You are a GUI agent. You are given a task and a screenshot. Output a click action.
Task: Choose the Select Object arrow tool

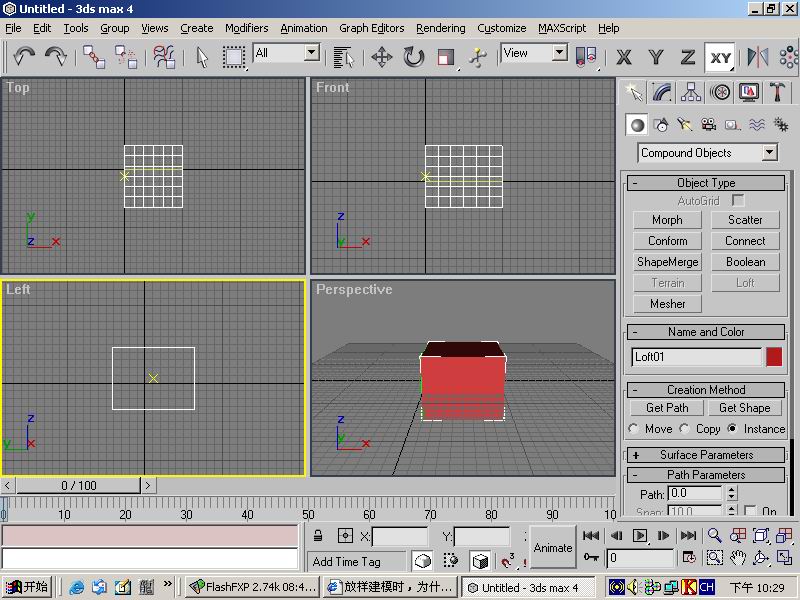(x=202, y=57)
